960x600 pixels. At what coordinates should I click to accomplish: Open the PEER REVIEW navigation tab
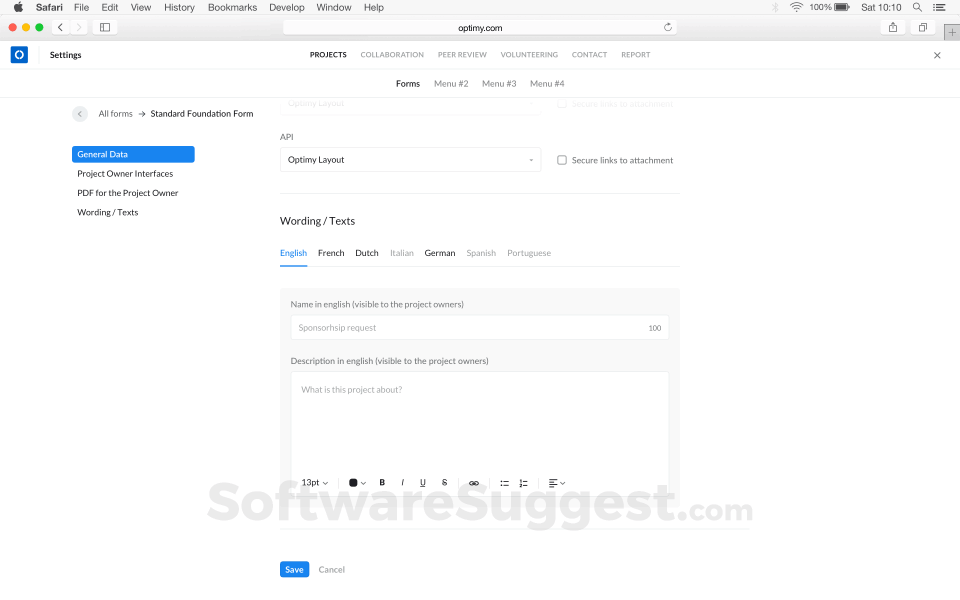point(462,54)
